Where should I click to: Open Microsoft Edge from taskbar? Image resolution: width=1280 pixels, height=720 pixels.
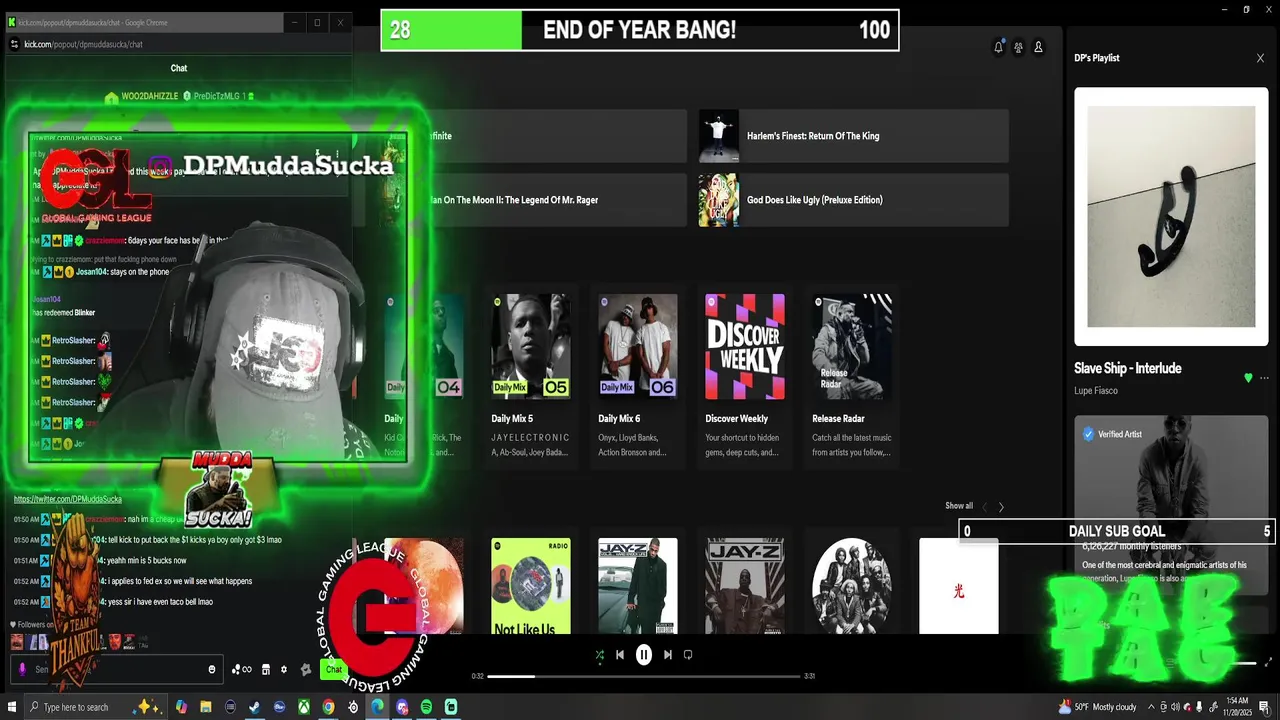(377, 707)
